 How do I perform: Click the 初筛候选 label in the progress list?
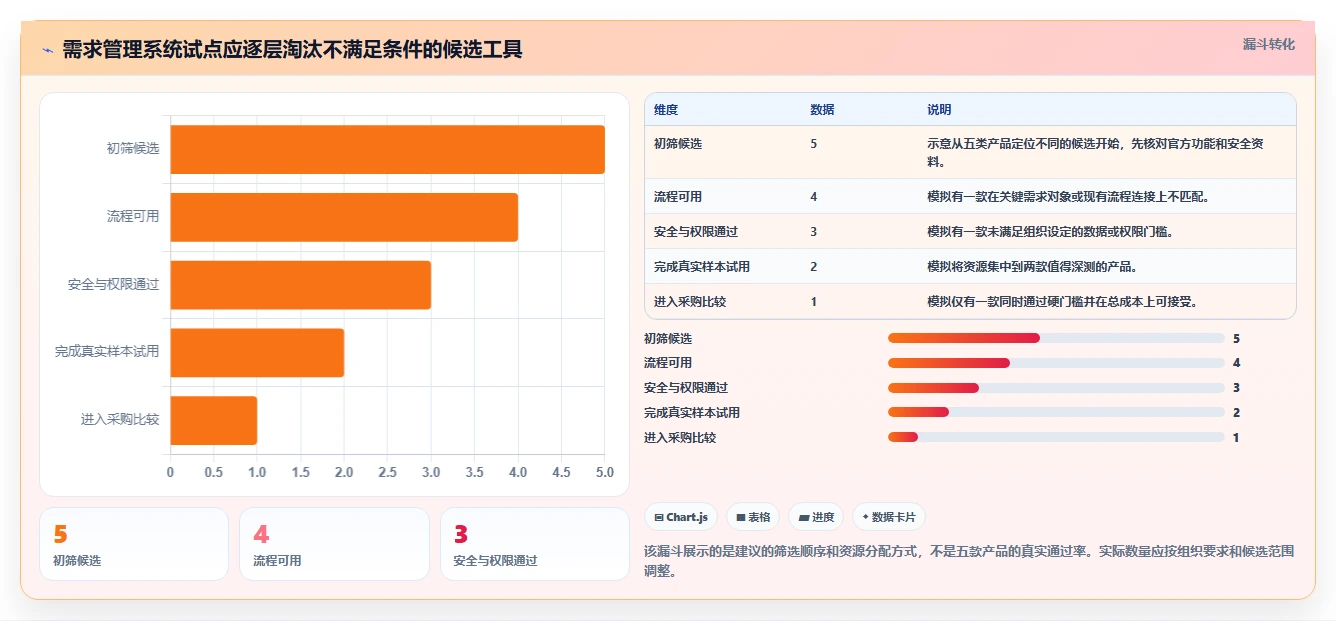(668, 339)
